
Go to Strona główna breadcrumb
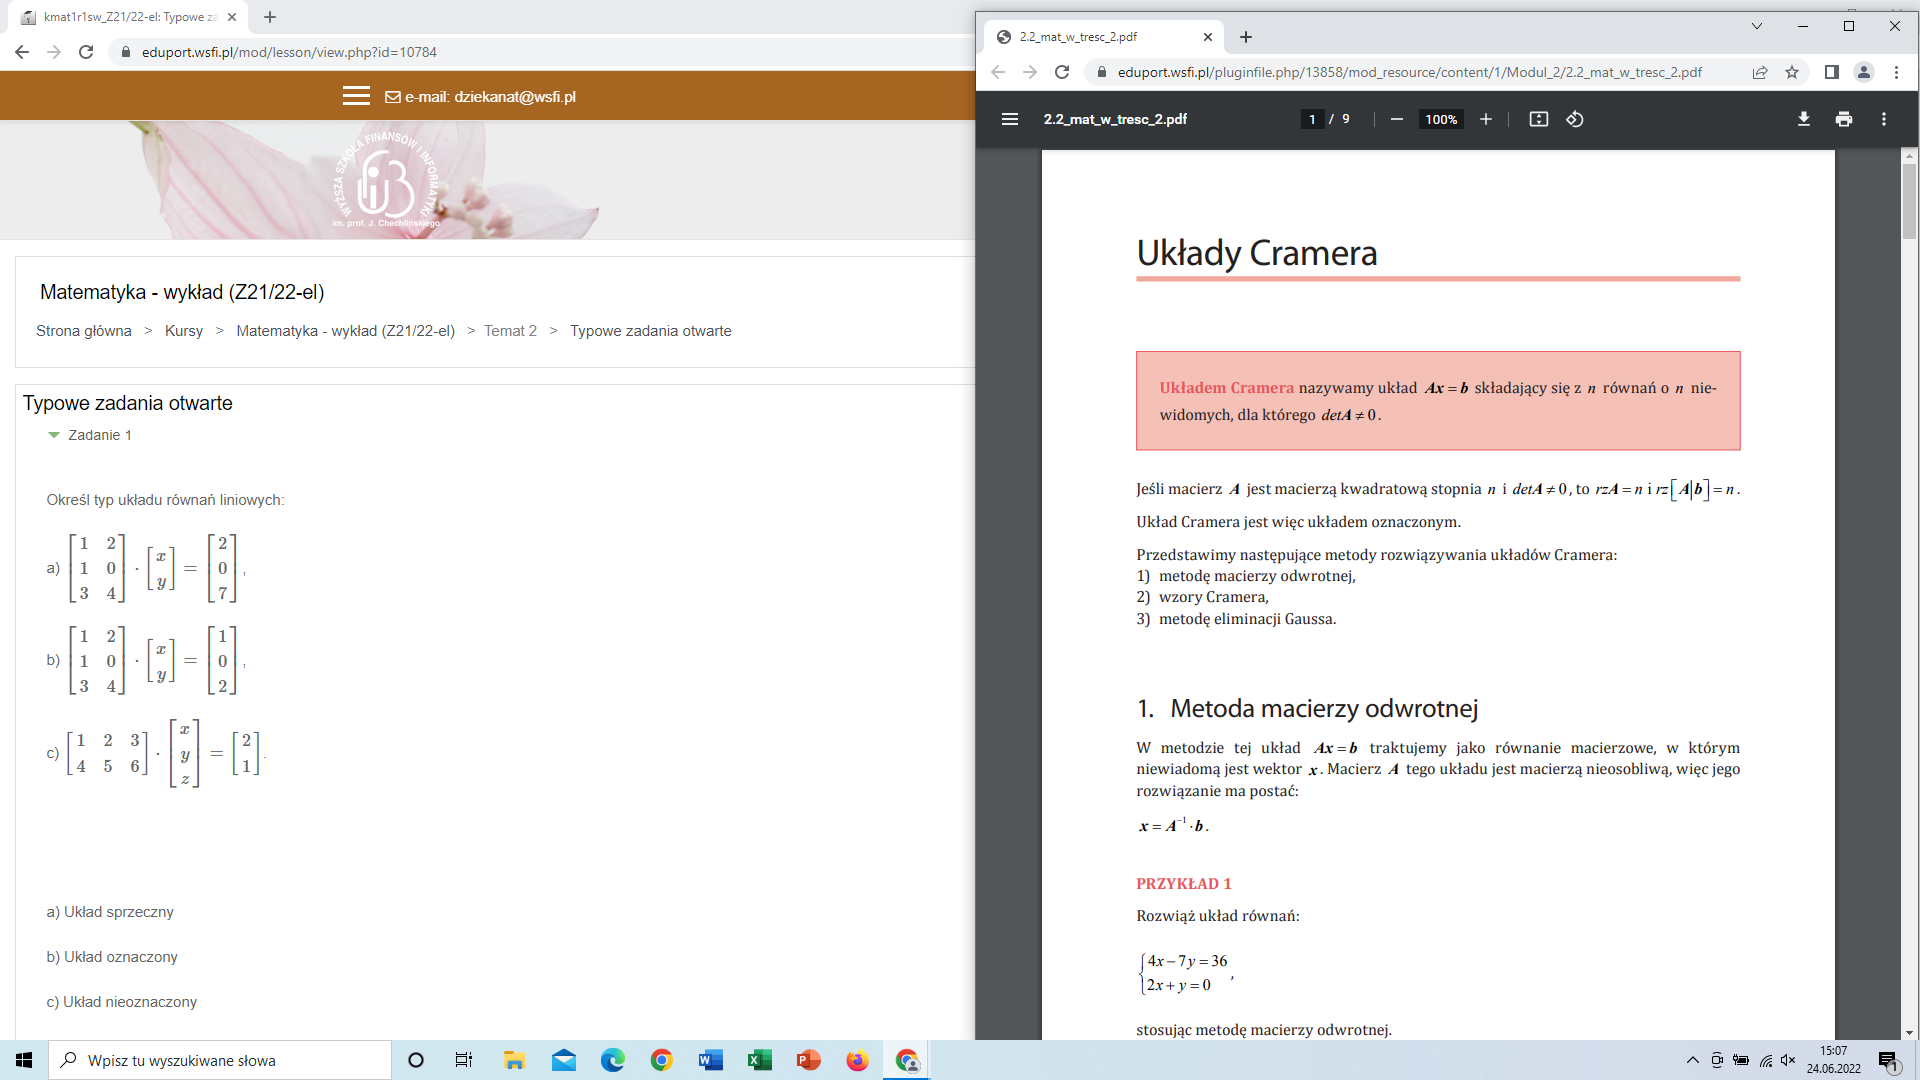coord(84,331)
